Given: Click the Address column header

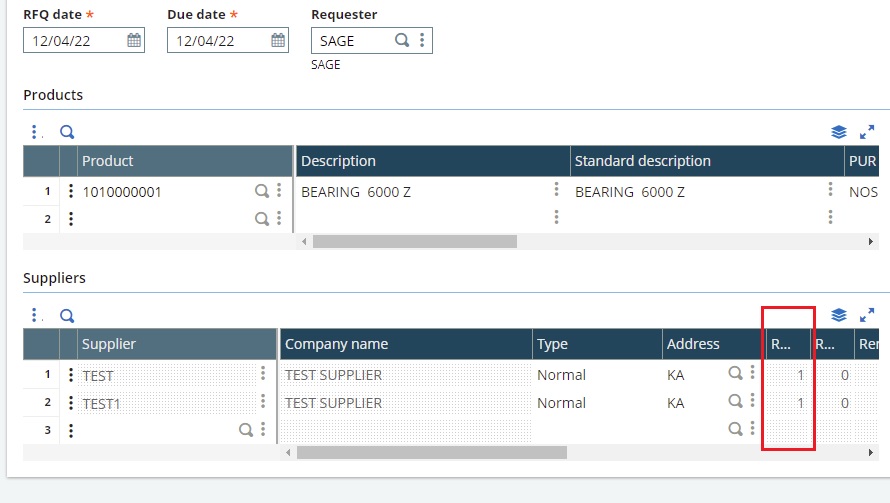Looking at the screenshot, I should [714, 344].
